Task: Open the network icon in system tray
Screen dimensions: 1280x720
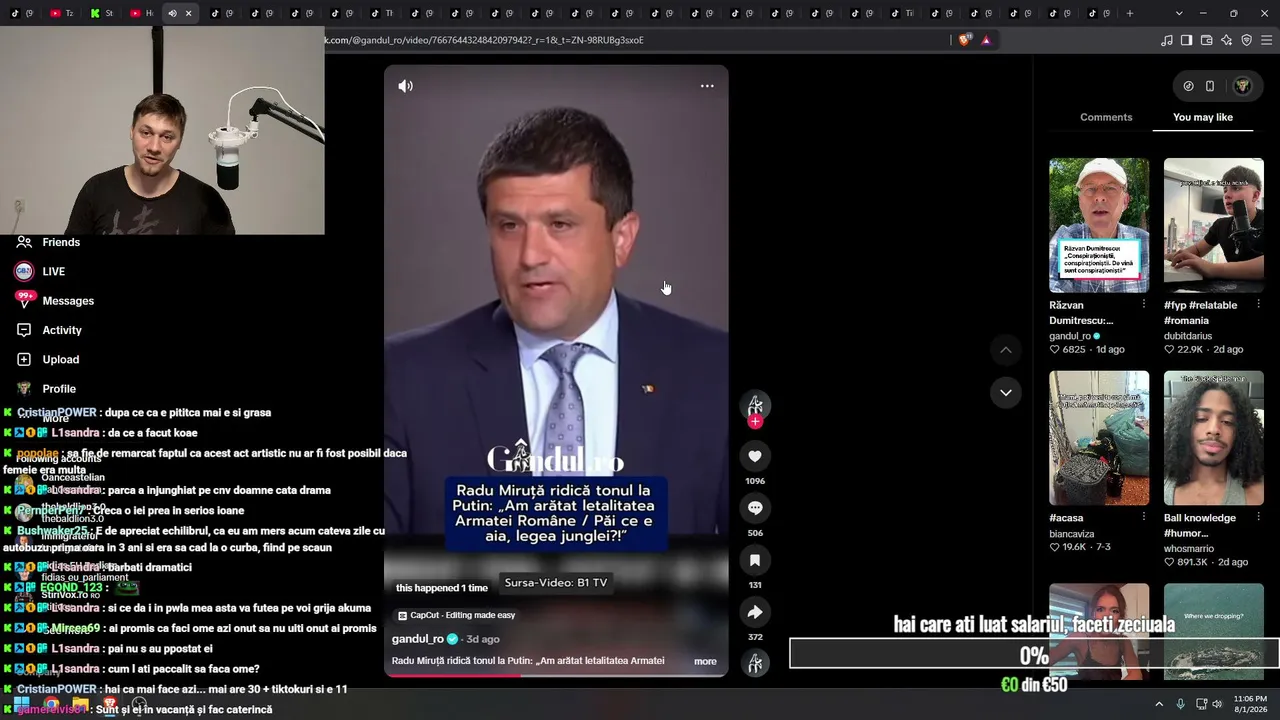Action: 1200,704
